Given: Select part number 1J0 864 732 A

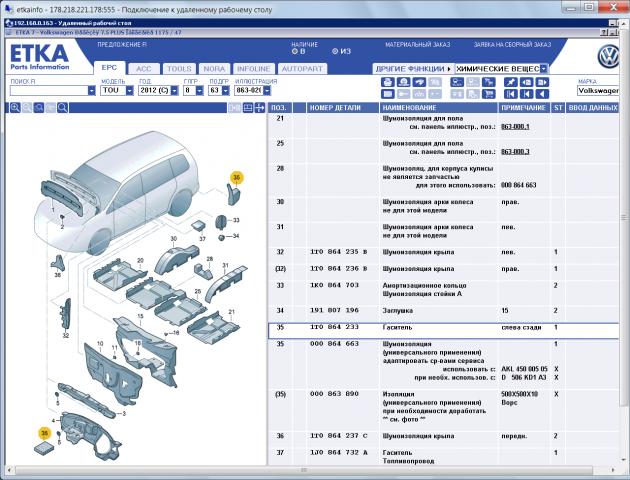Looking at the screenshot, I should pyautogui.click(x=339, y=453).
